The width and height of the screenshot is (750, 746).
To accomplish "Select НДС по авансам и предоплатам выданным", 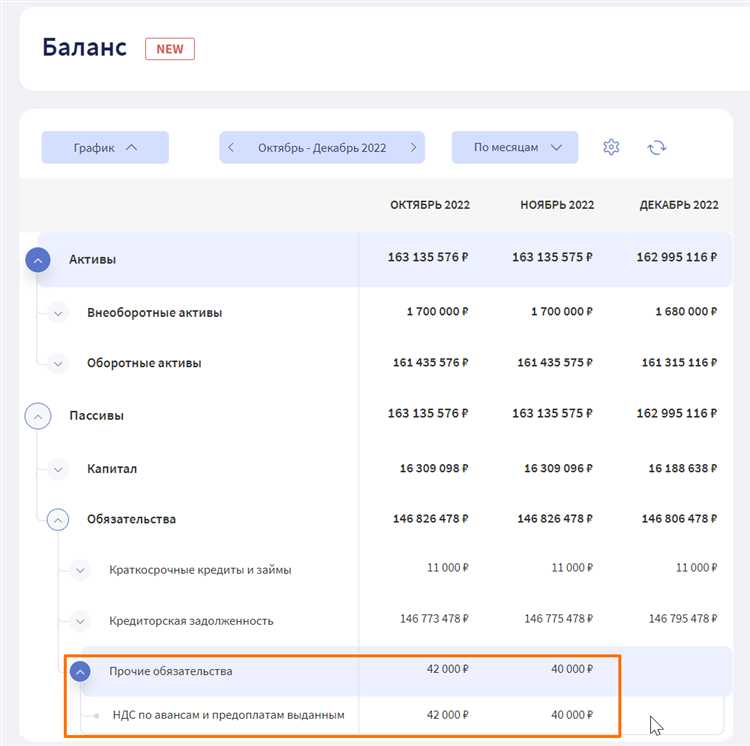I will [227, 715].
